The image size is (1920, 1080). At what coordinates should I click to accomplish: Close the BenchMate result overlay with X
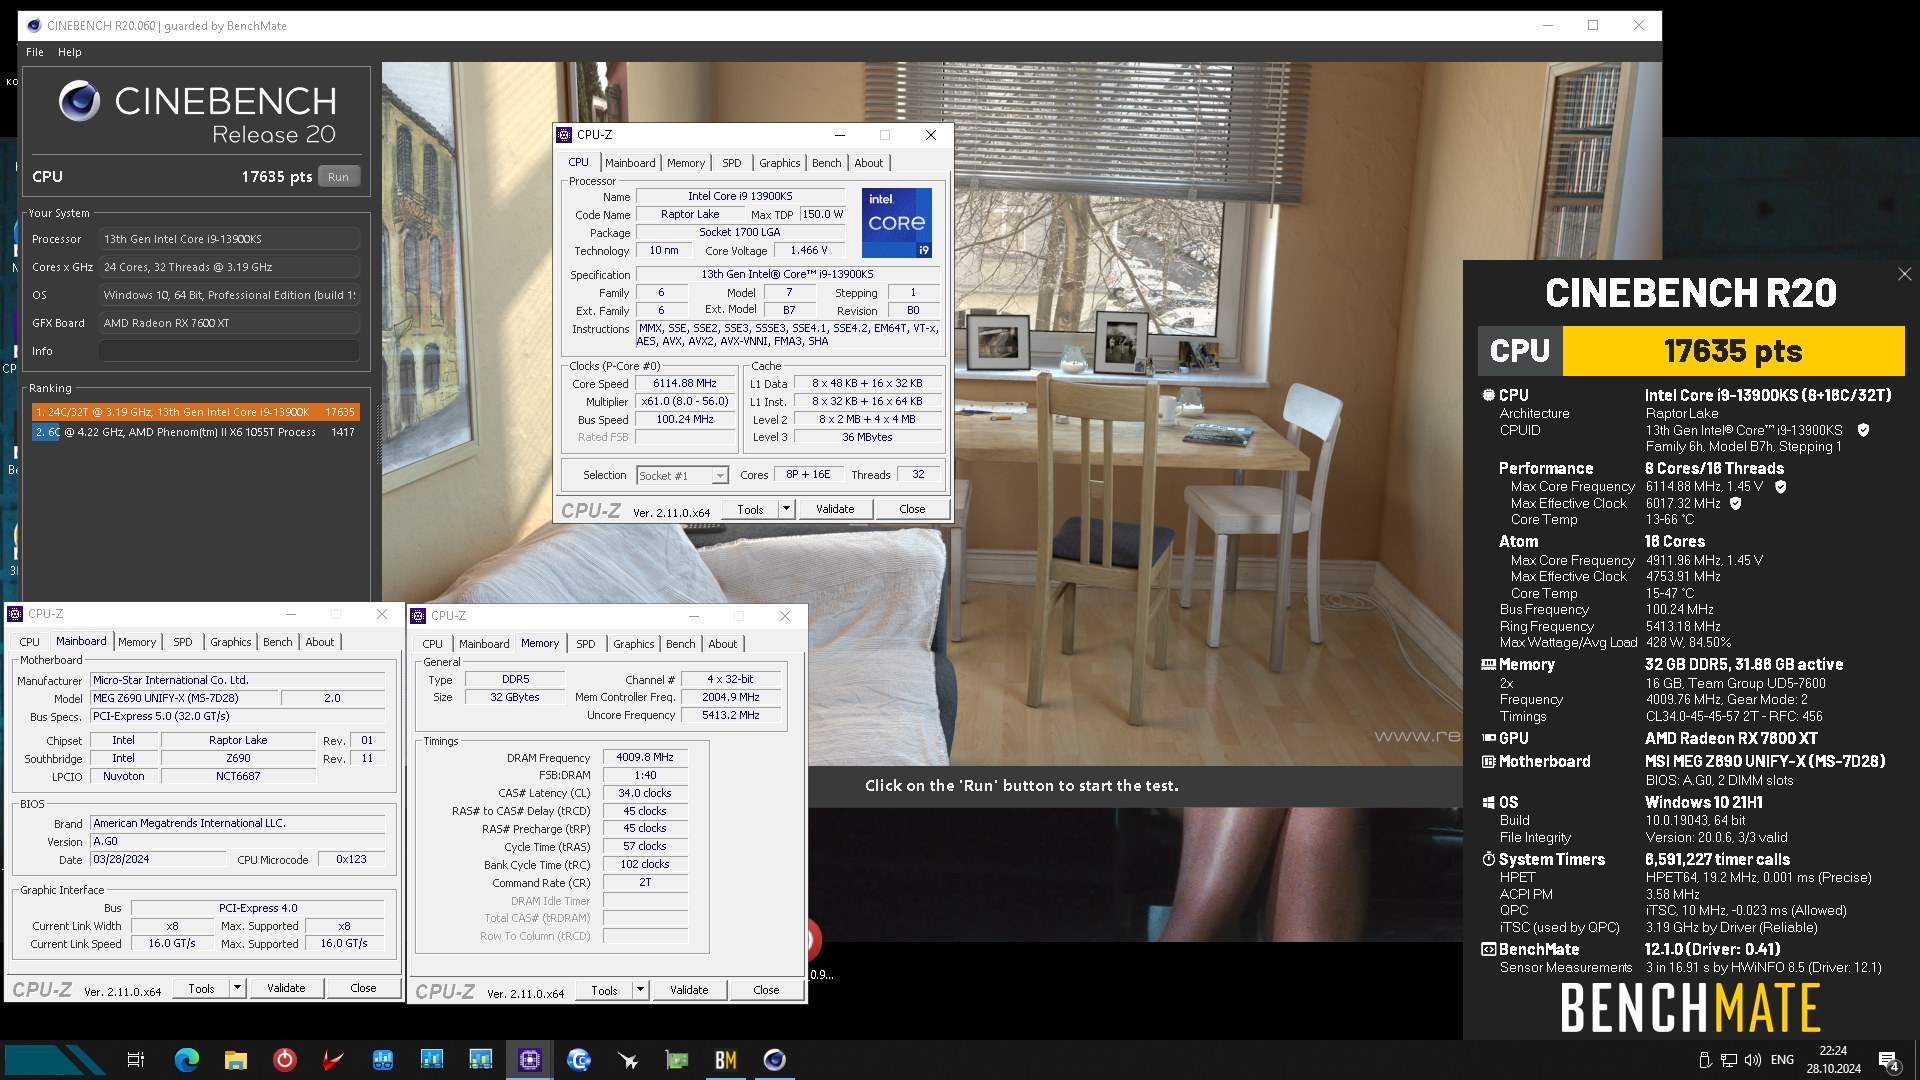point(1904,274)
